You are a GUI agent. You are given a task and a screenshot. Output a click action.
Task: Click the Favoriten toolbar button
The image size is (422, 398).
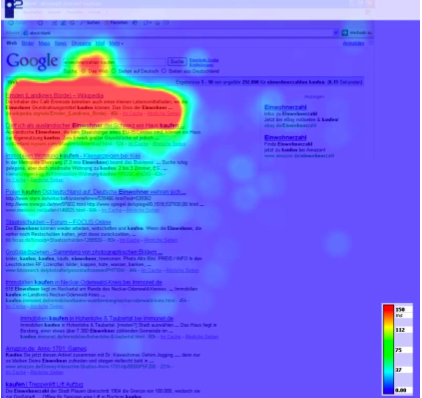(116, 23)
